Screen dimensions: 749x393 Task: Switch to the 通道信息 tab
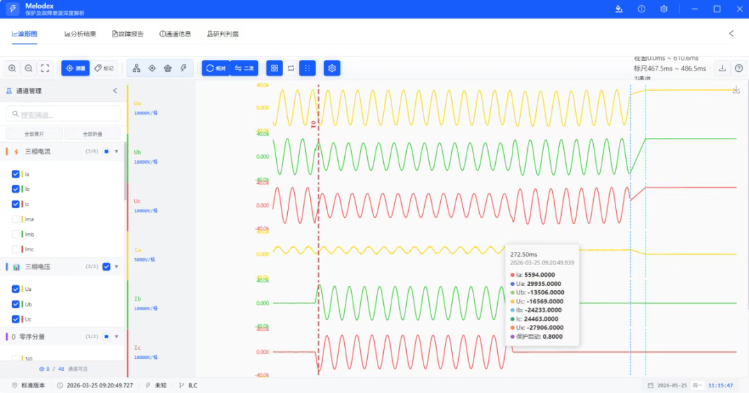pyautogui.click(x=175, y=34)
